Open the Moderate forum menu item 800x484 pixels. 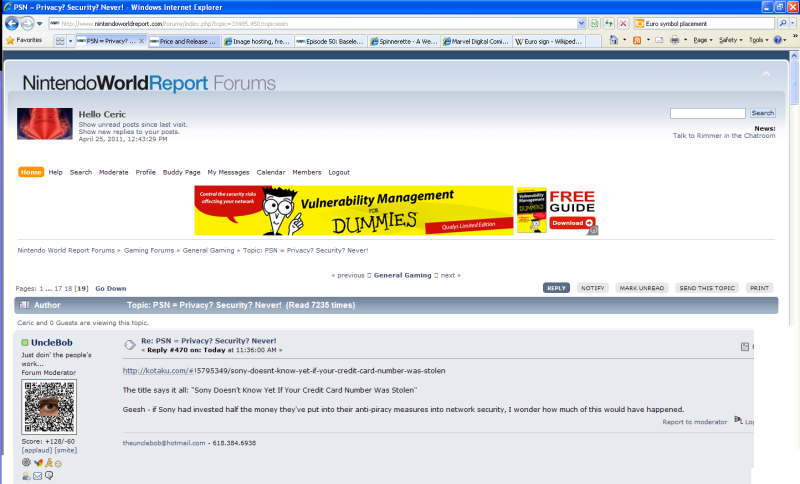[x=113, y=172]
